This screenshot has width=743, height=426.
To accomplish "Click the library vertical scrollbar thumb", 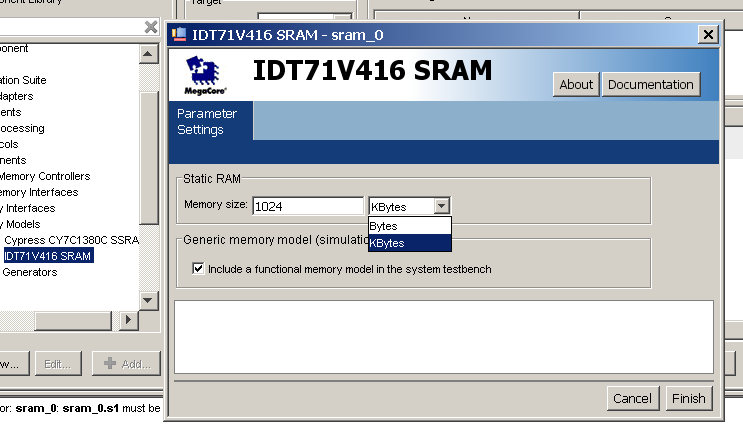I will [149, 157].
